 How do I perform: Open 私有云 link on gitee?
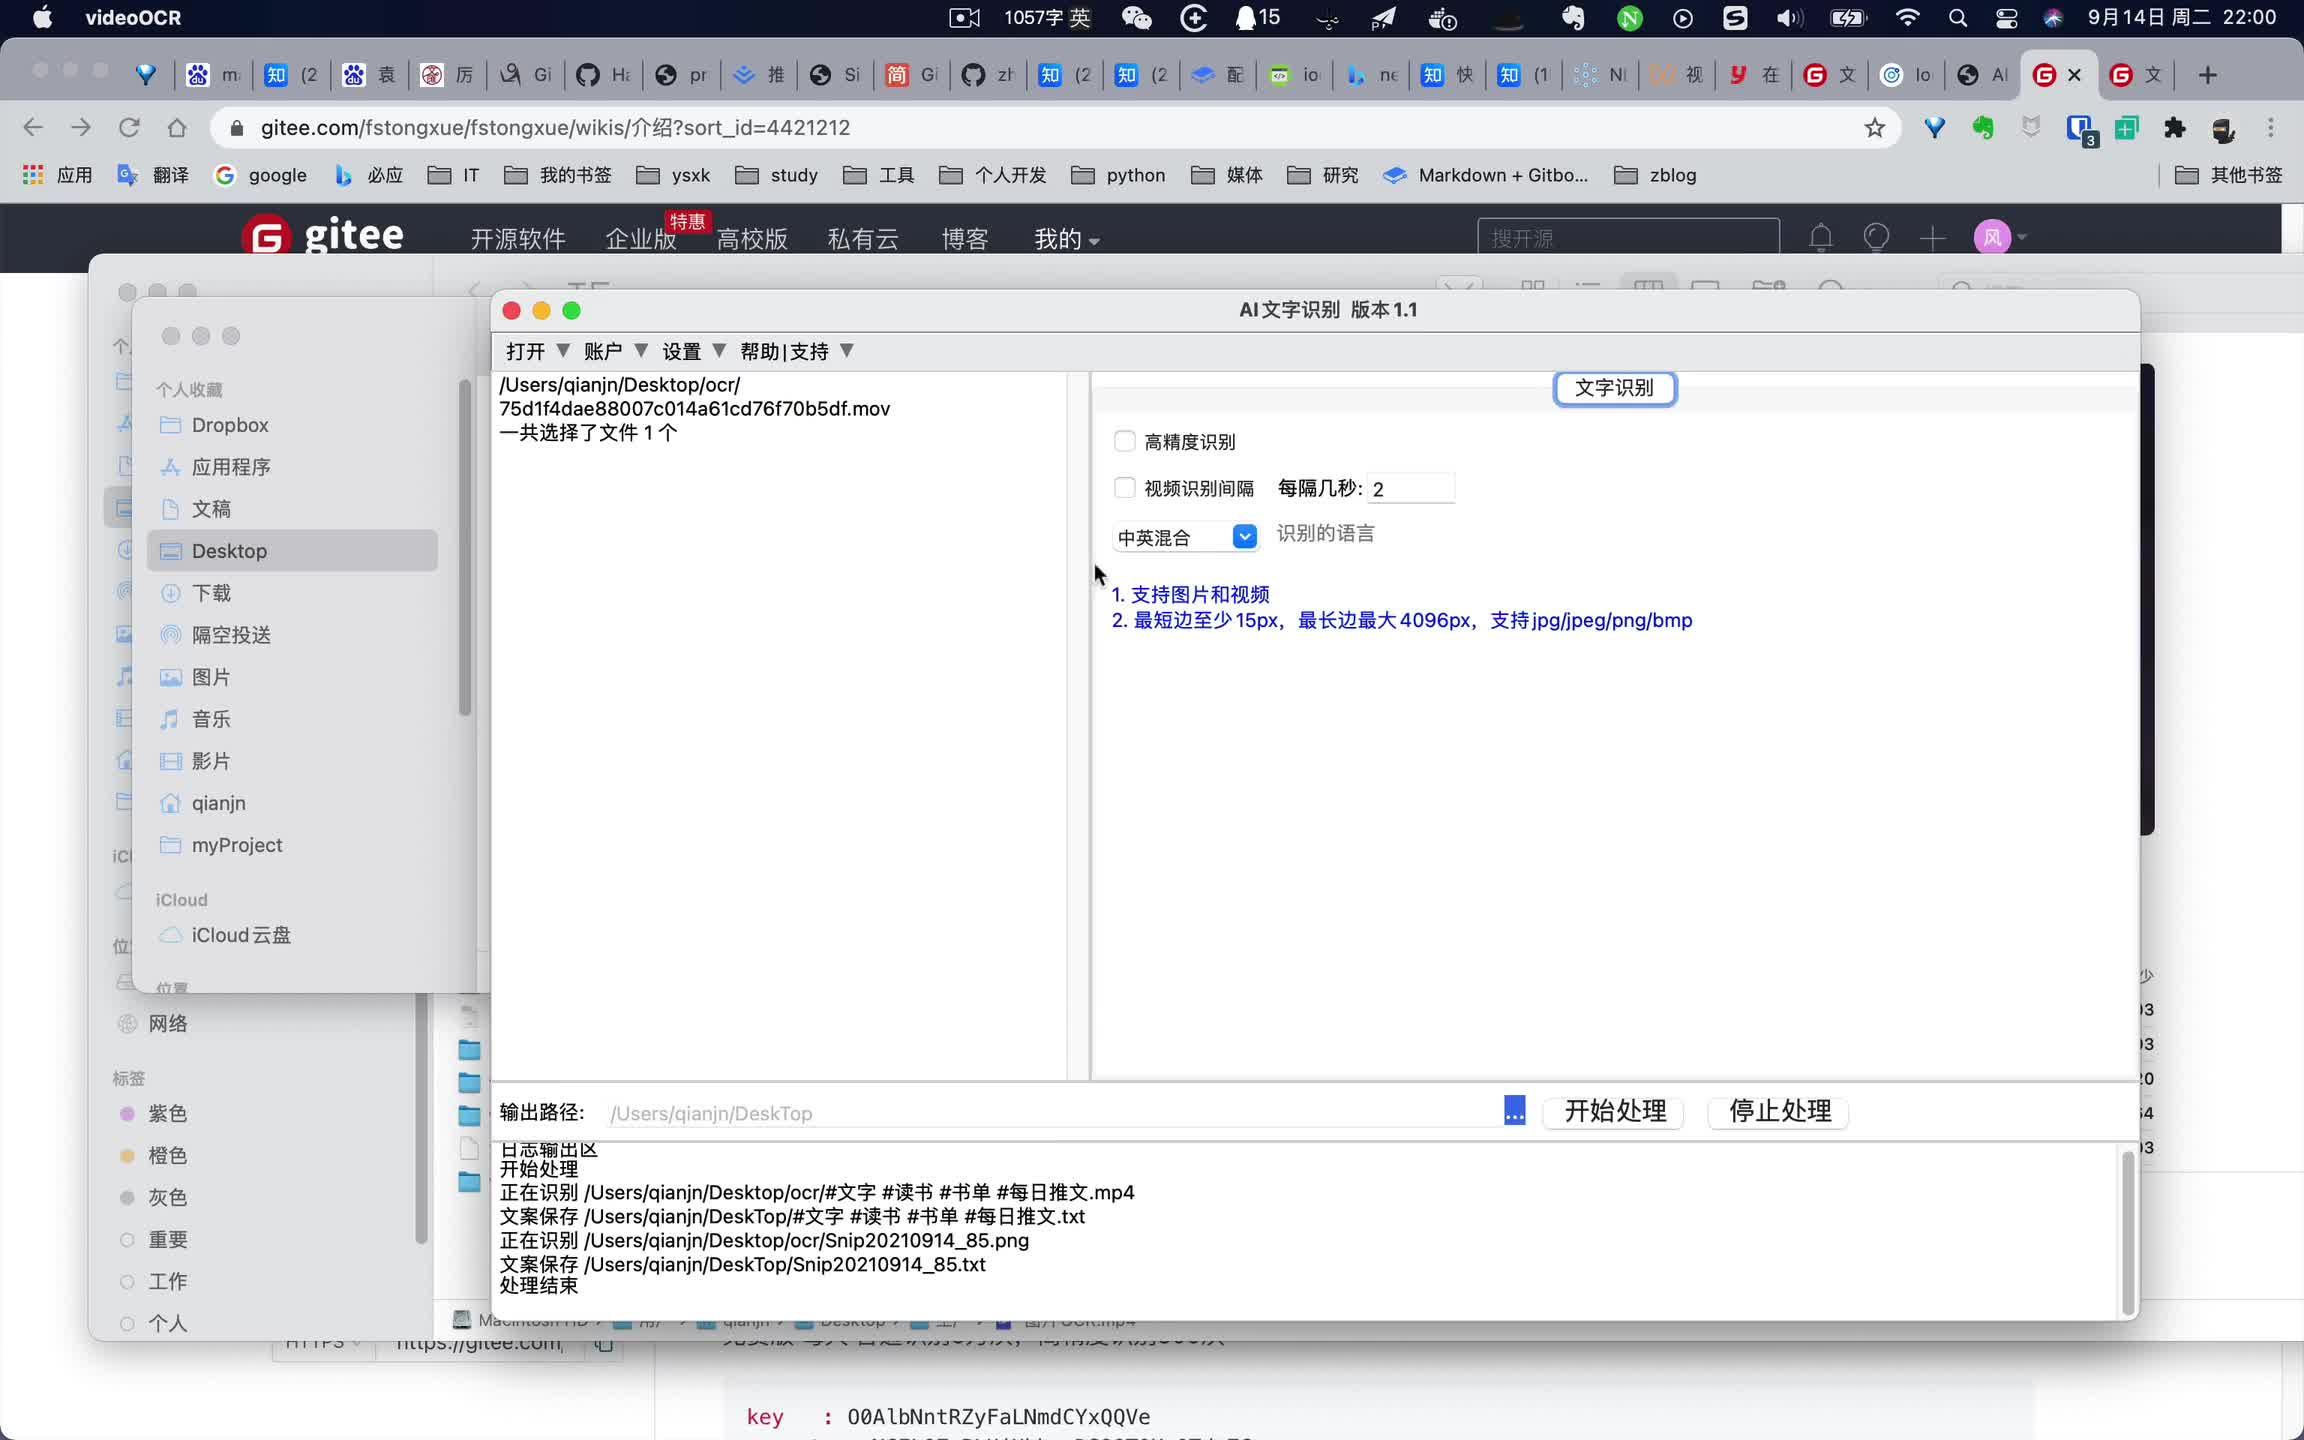pyautogui.click(x=863, y=239)
